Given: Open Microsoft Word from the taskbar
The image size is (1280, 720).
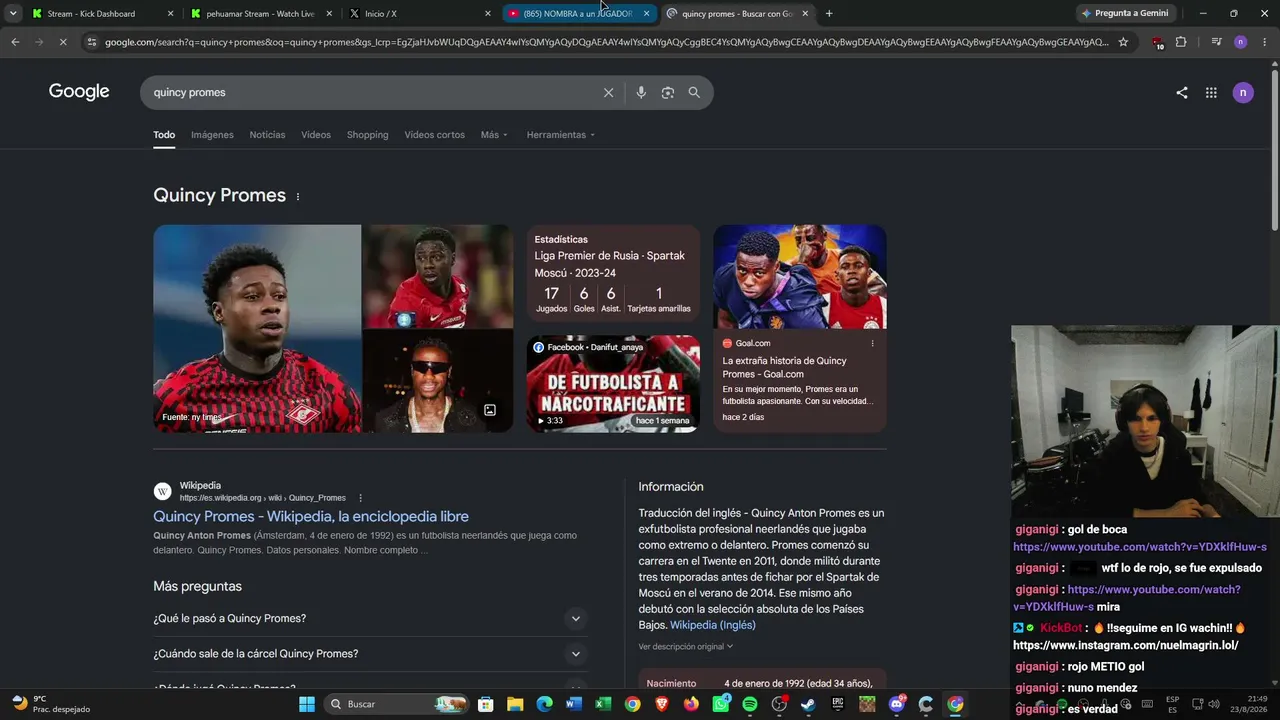Looking at the screenshot, I should (574, 704).
